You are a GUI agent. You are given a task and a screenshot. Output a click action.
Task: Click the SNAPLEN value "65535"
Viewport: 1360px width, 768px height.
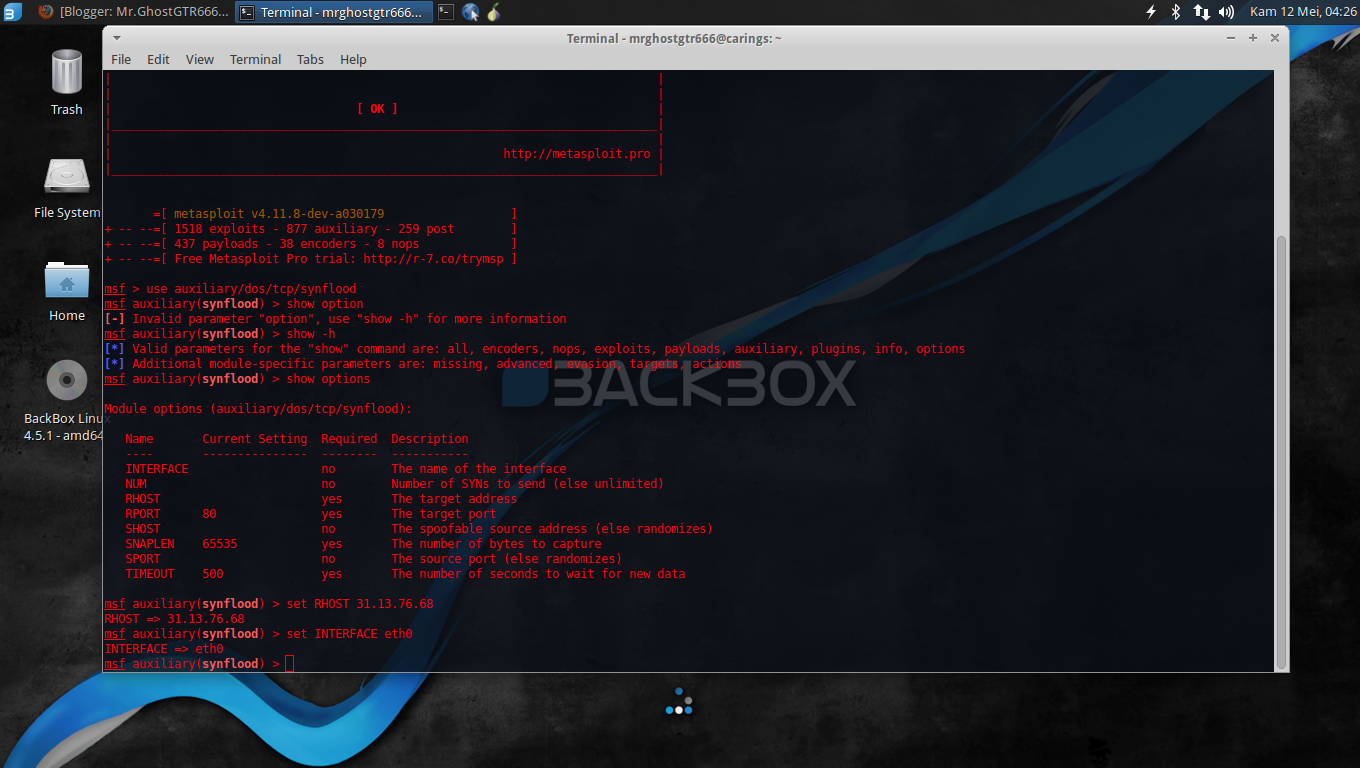tap(220, 544)
